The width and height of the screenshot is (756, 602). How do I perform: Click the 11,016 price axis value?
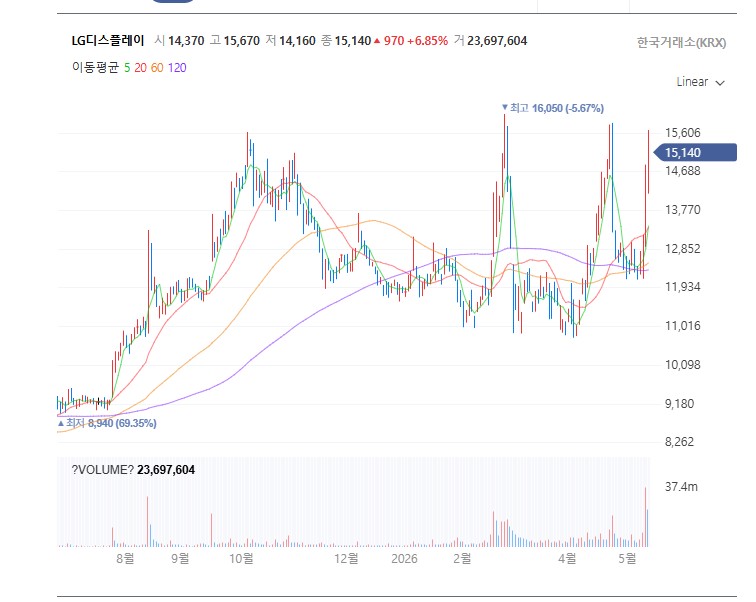[683, 326]
